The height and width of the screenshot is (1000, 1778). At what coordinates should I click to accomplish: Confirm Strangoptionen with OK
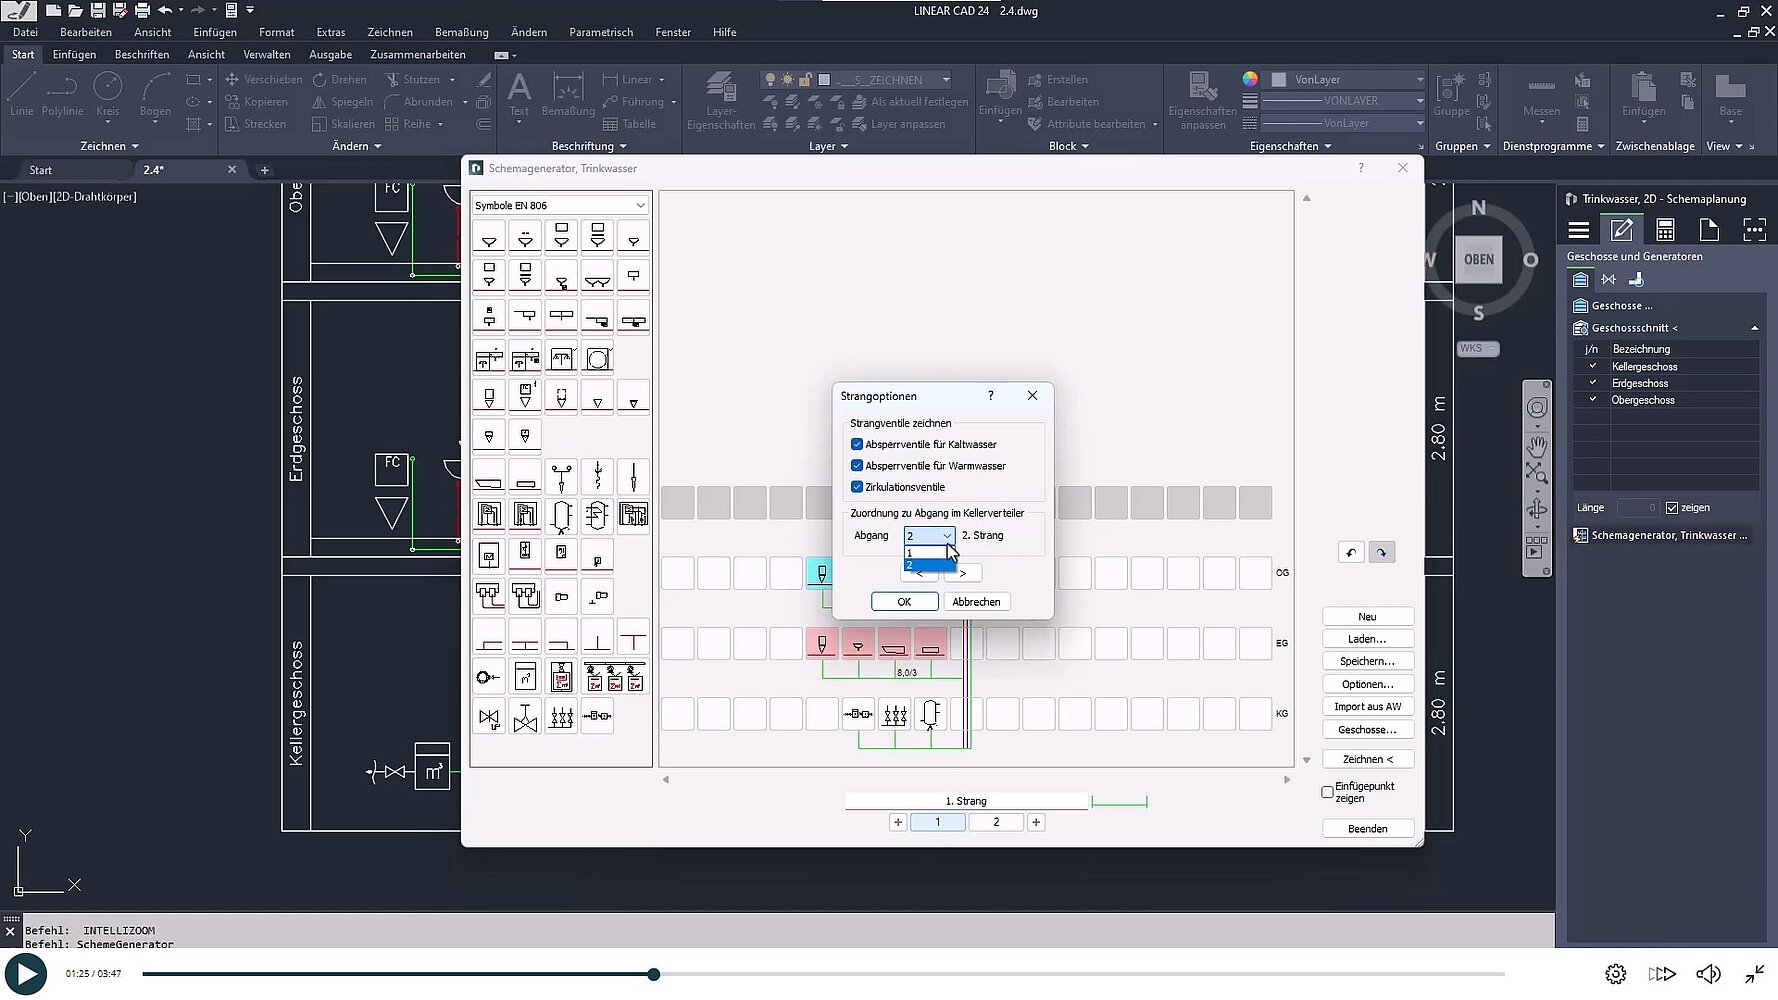[904, 602]
